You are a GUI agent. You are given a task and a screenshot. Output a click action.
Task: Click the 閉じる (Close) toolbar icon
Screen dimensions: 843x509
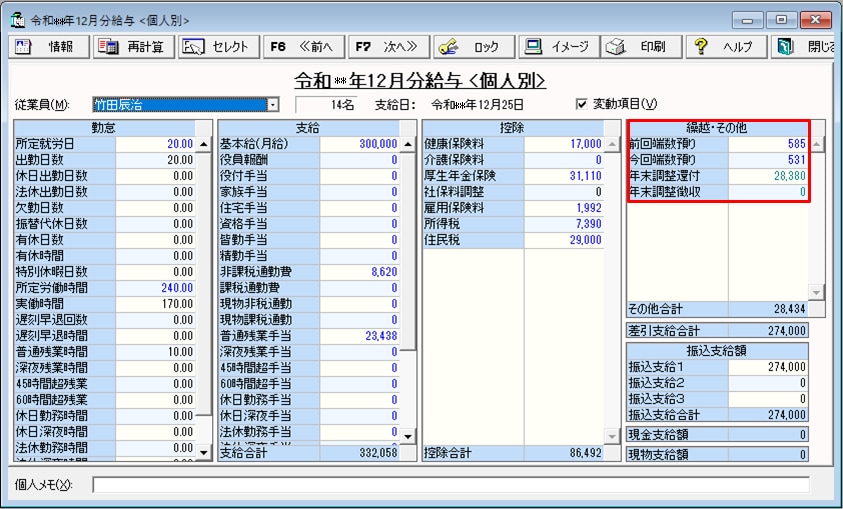786,47
